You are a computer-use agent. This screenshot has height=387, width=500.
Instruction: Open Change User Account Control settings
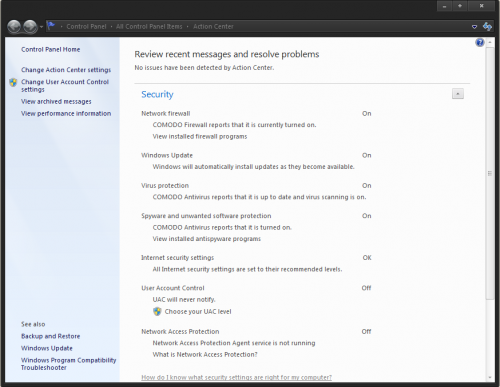65,85
